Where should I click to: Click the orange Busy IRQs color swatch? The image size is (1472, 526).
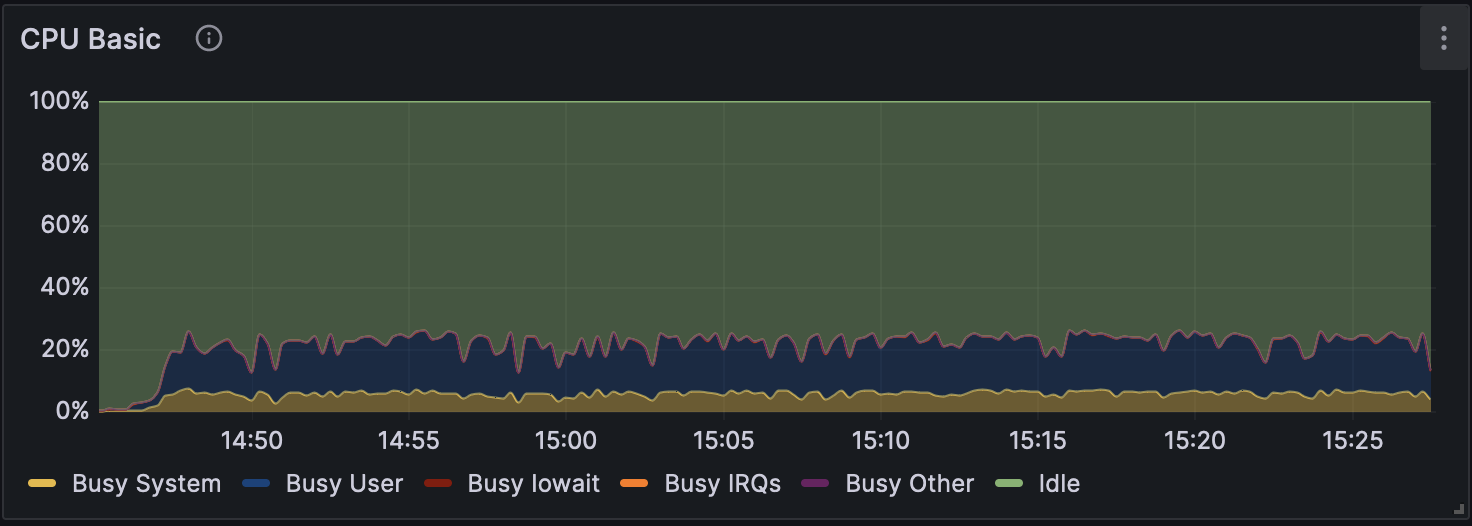[x=635, y=484]
